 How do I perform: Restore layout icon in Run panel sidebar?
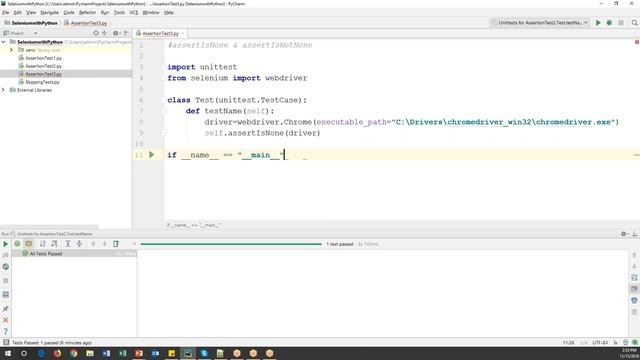(5, 295)
